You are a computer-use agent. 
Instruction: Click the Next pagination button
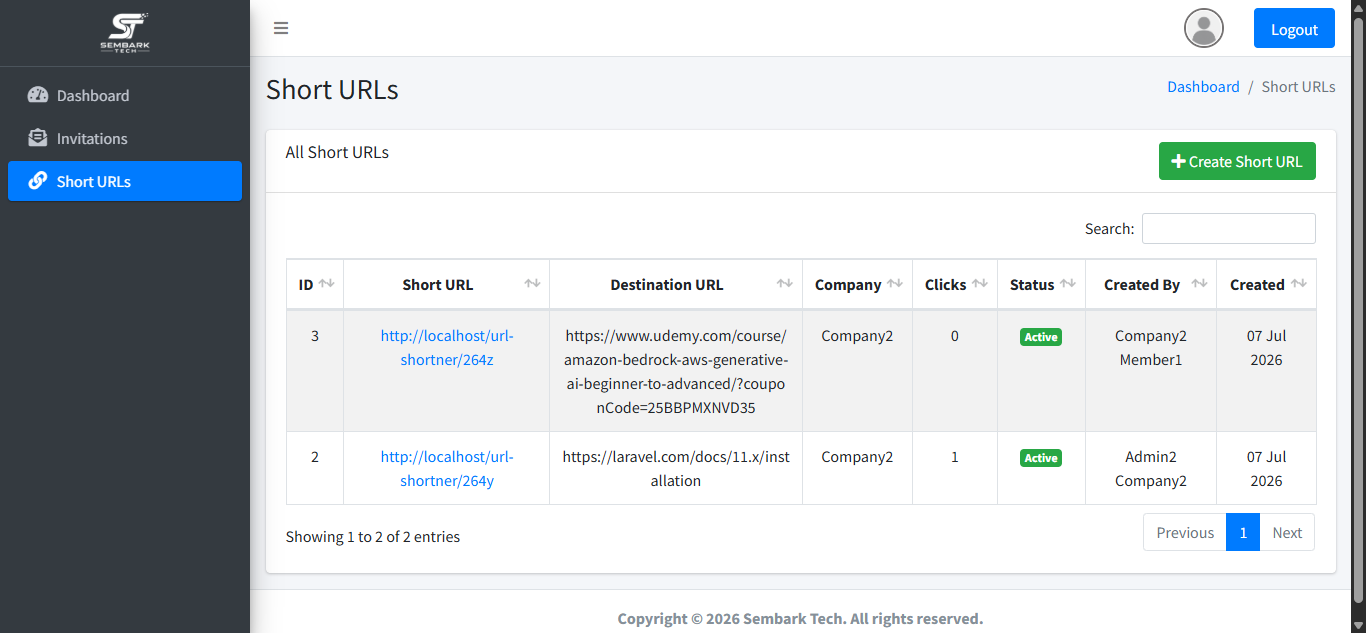[x=1287, y=532]
